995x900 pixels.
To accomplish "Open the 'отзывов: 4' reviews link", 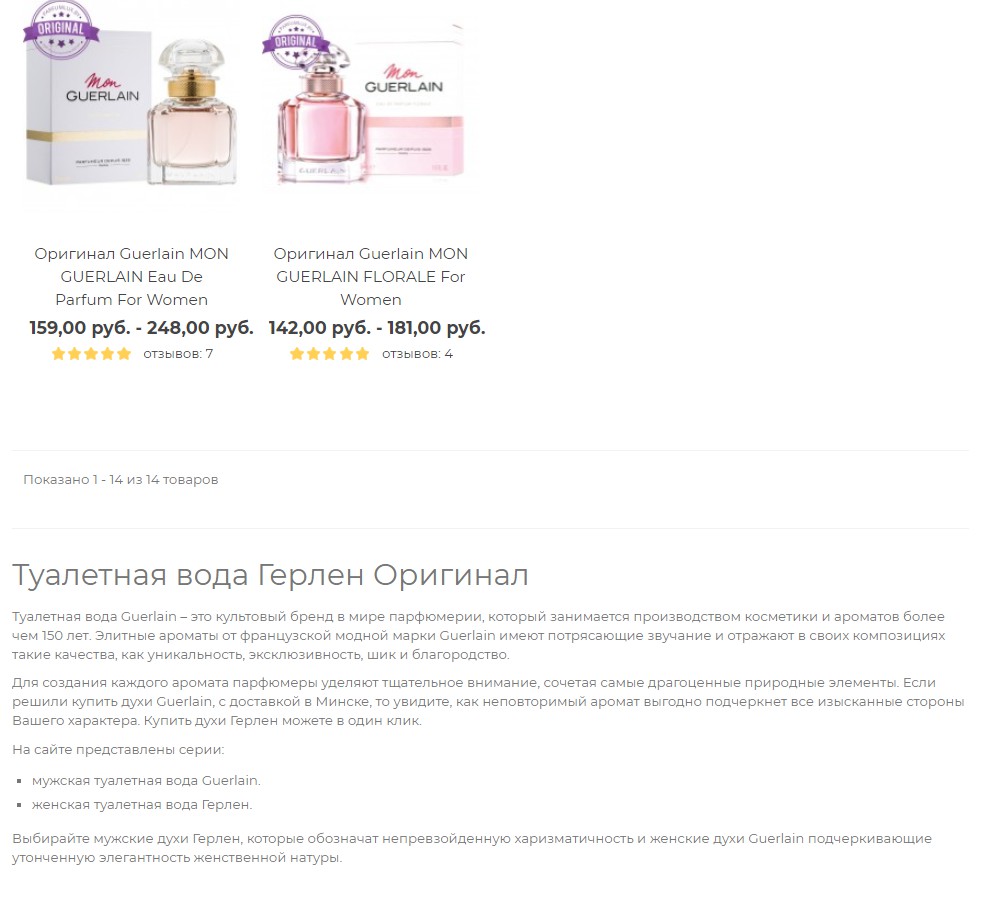I will click(x=418, y=354).
